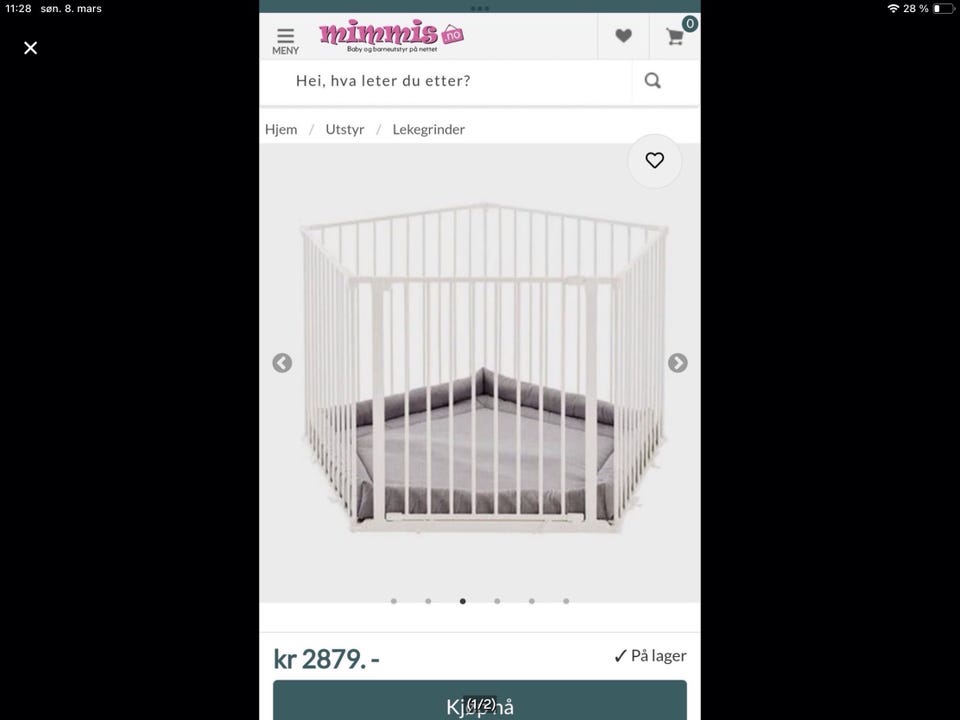Select the fifth carousel dot
This screenshot has width=960, height=720.
[x=531, y=601]
